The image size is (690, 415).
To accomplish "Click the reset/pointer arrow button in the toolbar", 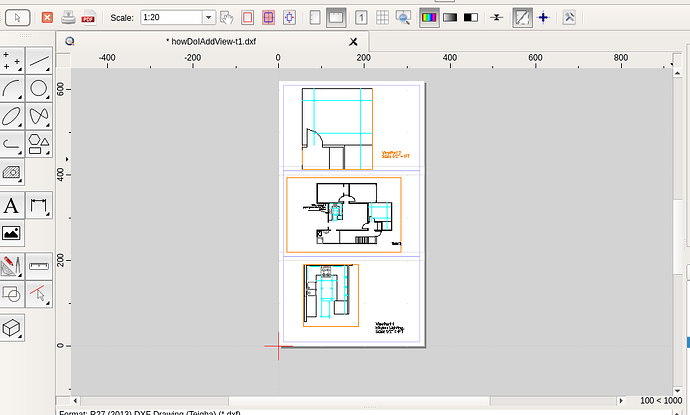I will (x=18, y=18).
